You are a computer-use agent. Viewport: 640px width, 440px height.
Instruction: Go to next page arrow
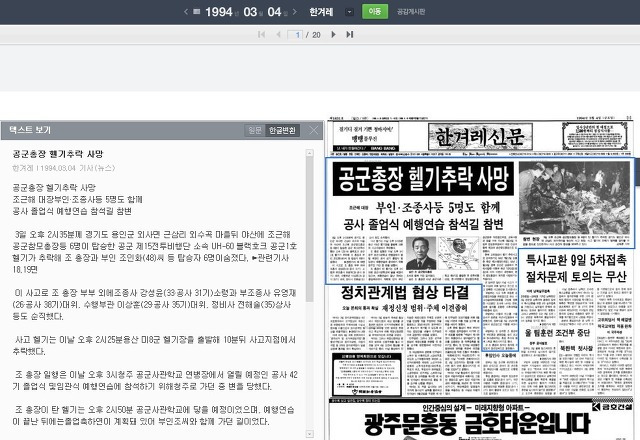click(x=333, y=35)
